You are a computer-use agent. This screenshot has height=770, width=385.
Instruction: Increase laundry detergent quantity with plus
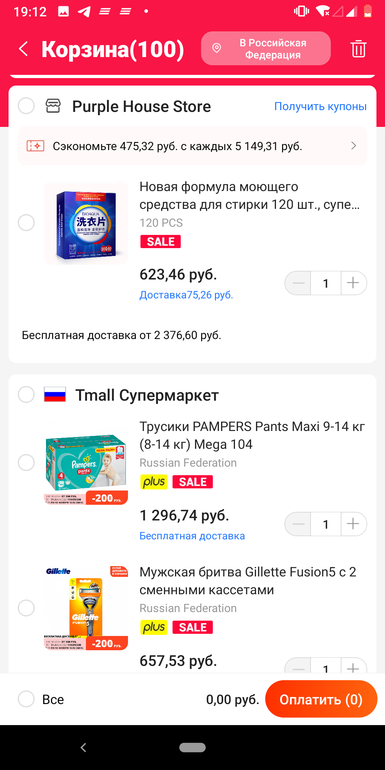tap(353, 283)
